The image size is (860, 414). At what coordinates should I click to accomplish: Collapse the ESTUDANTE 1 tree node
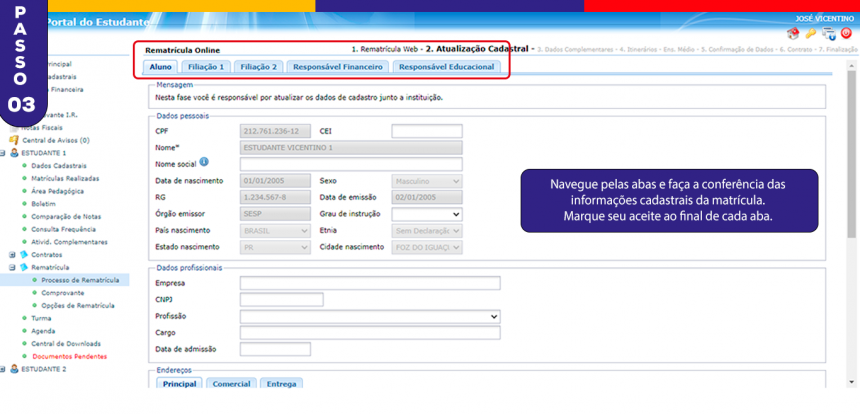(3, 153)
